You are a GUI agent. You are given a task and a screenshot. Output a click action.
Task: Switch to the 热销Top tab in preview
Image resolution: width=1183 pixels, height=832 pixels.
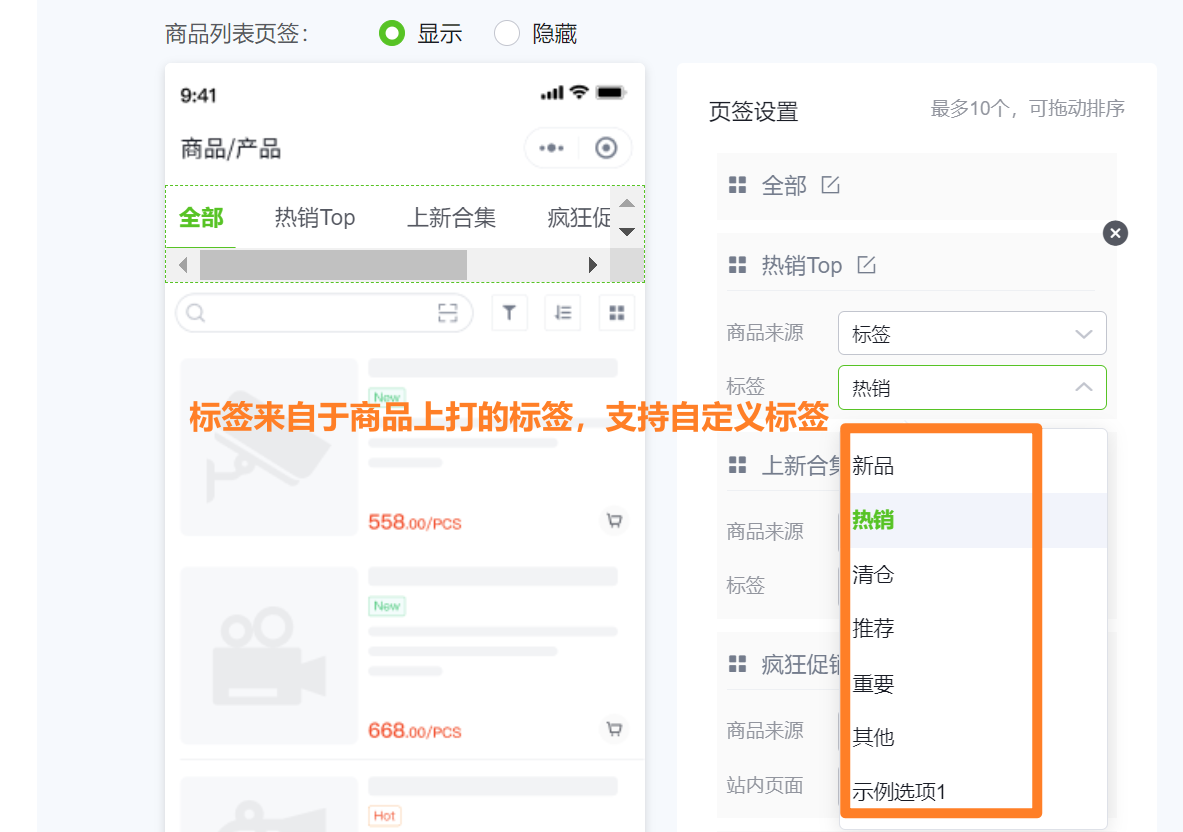(315, 218)
